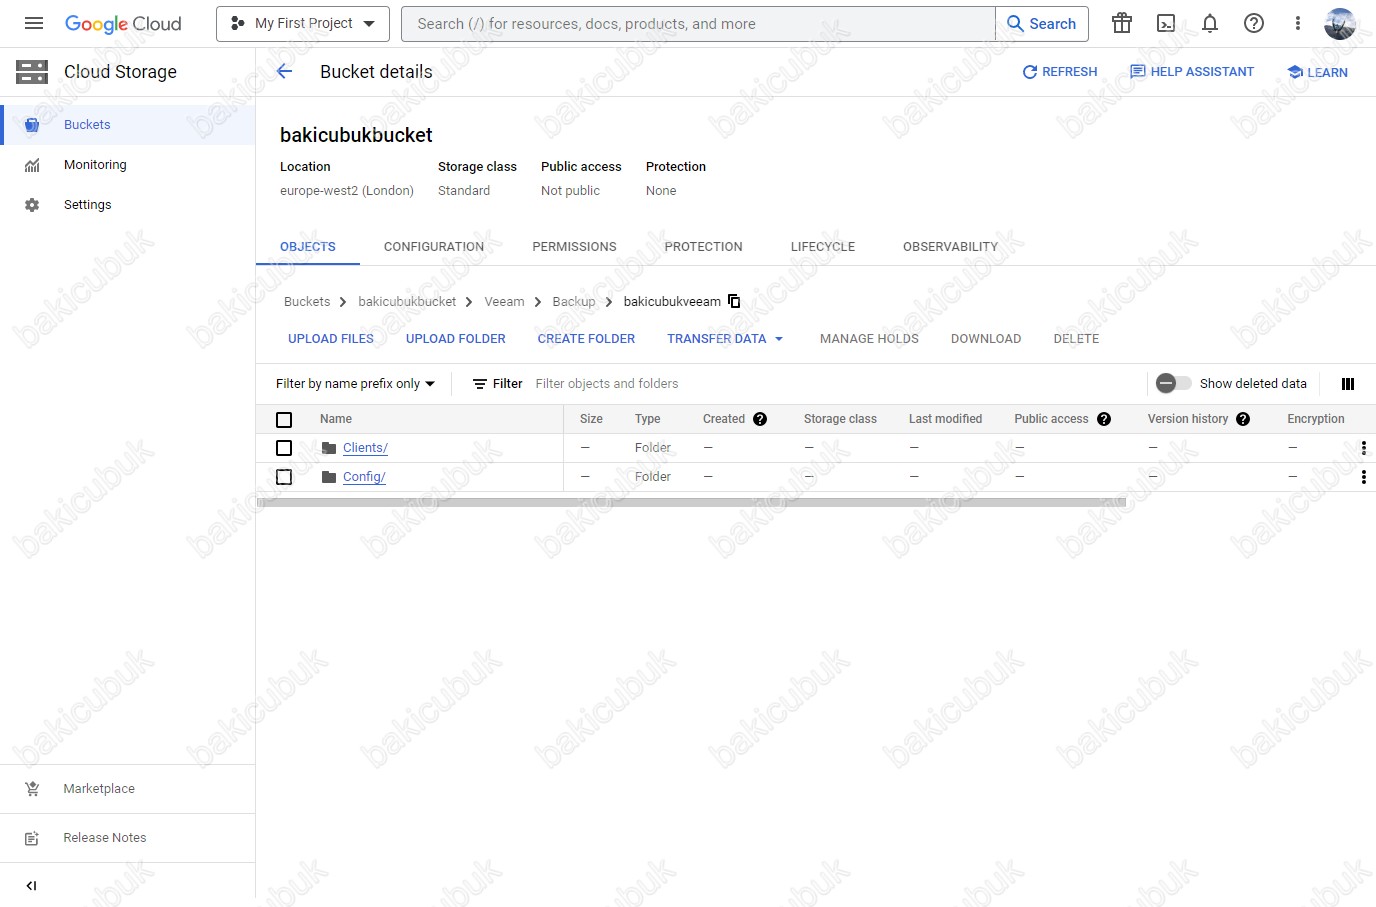Go back with the left arrow icon
Image resolution: width=1376 pixels, height=907 pixels.
click(284, 71)
